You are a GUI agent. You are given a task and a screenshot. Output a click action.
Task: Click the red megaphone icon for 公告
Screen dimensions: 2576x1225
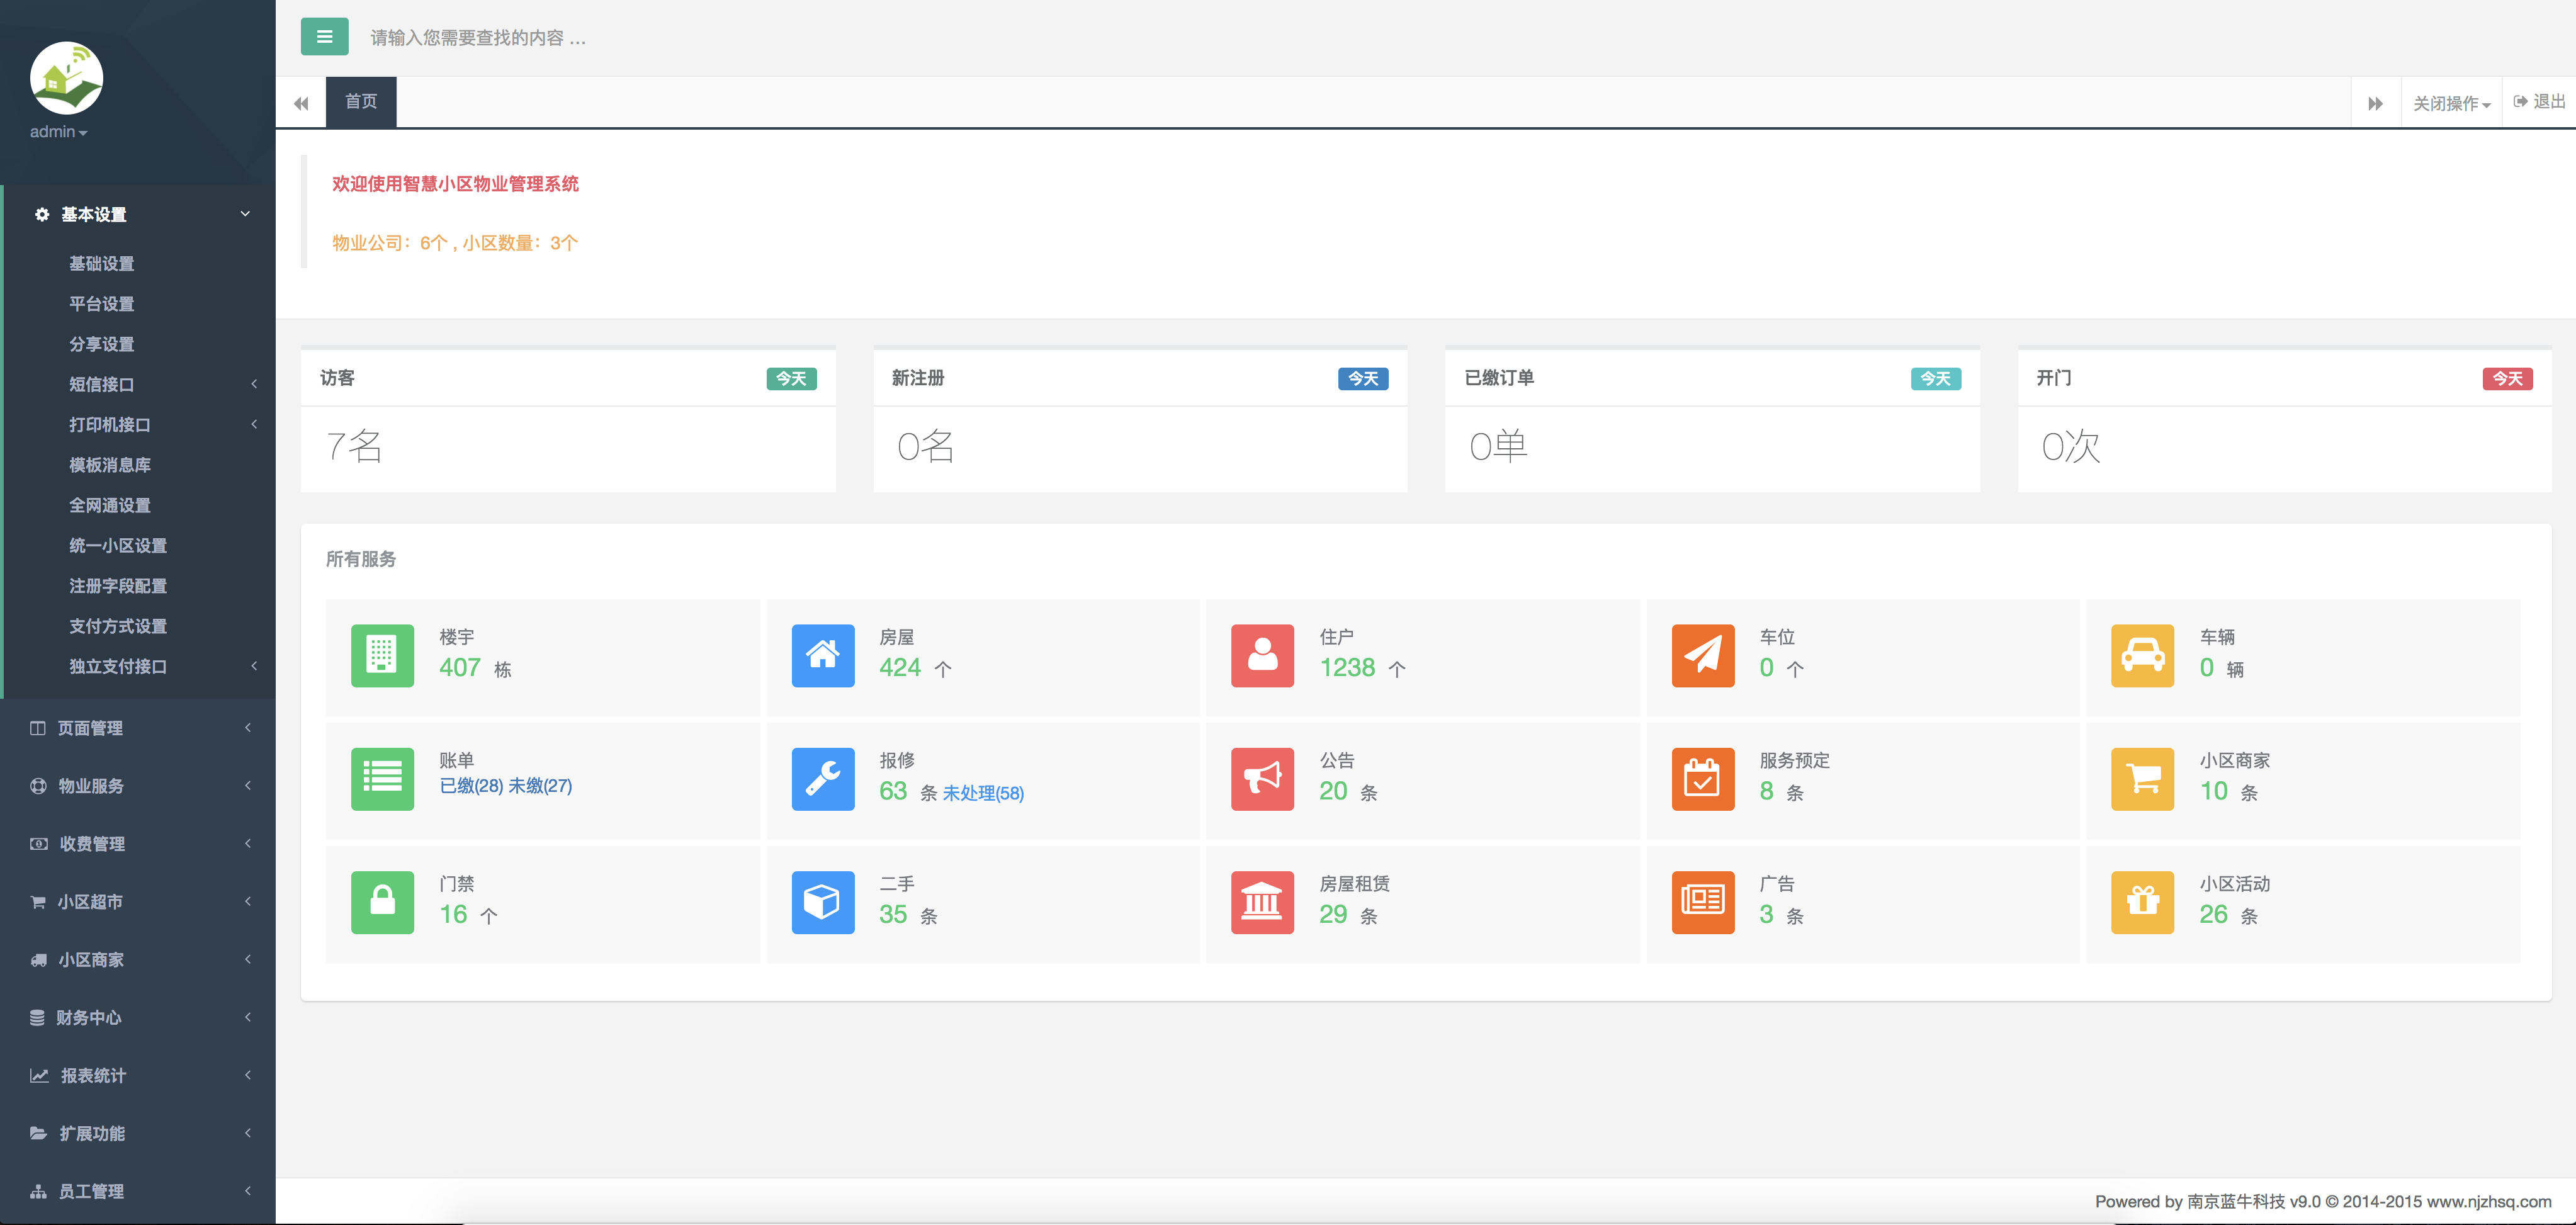point(1262,778)
